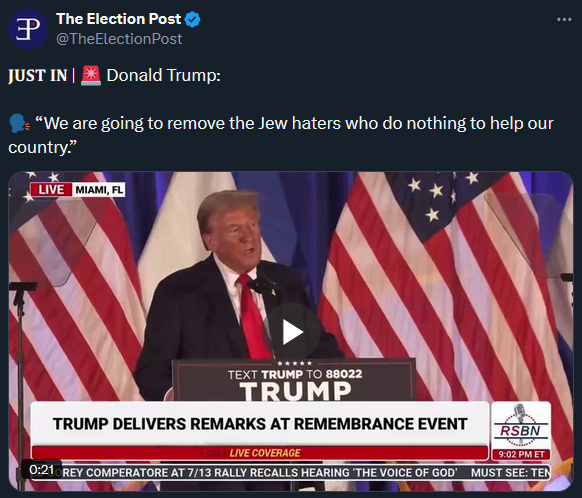Click the red LIVE badge in video
The image size is (582, 498).
[x=51, y=190]
